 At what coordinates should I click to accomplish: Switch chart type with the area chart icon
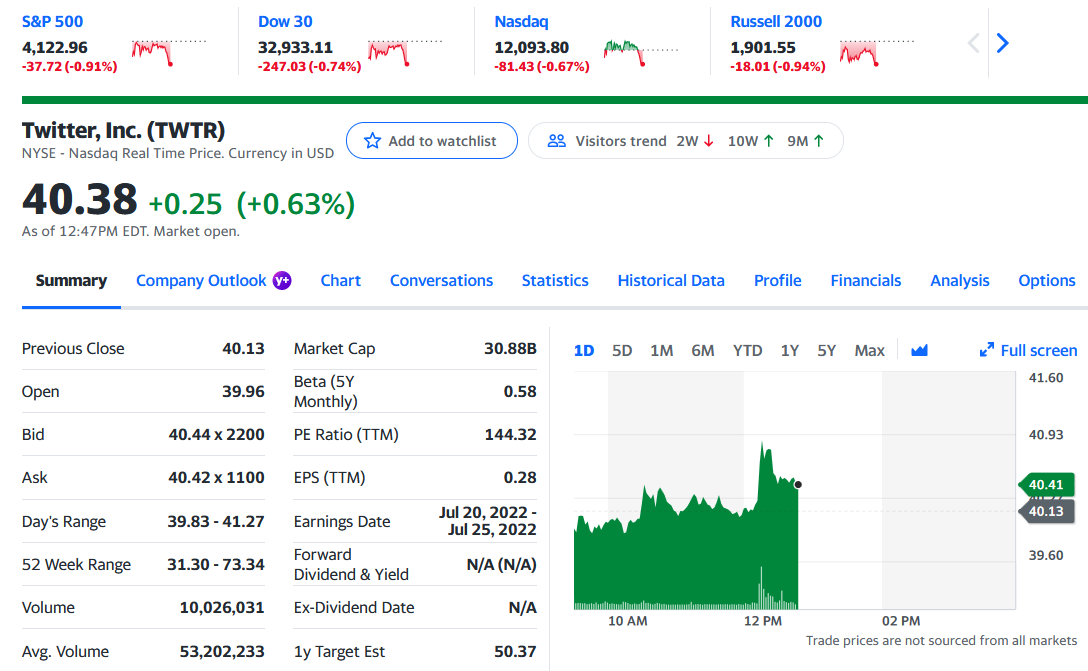coord(919,350)
